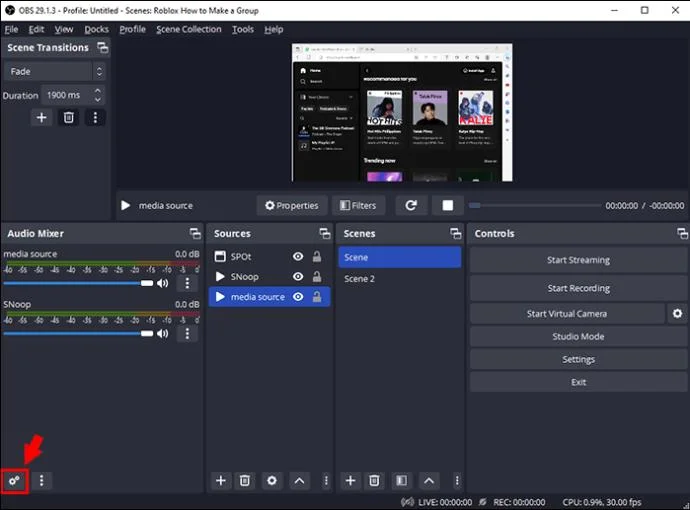
Task: Open Settings from Controls panel
Action: 578,359
